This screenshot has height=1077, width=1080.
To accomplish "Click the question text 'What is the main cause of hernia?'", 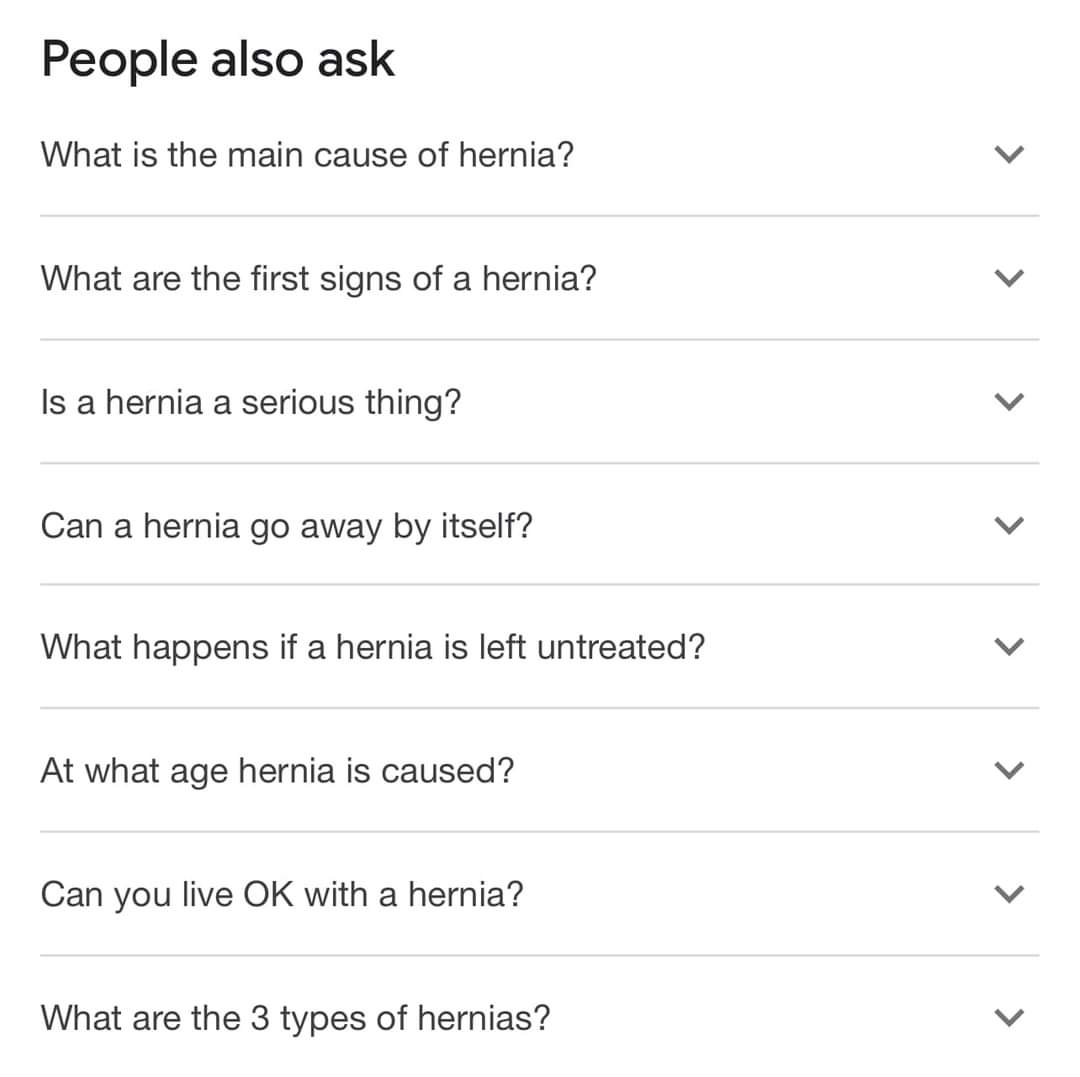I will click(307, 155).
